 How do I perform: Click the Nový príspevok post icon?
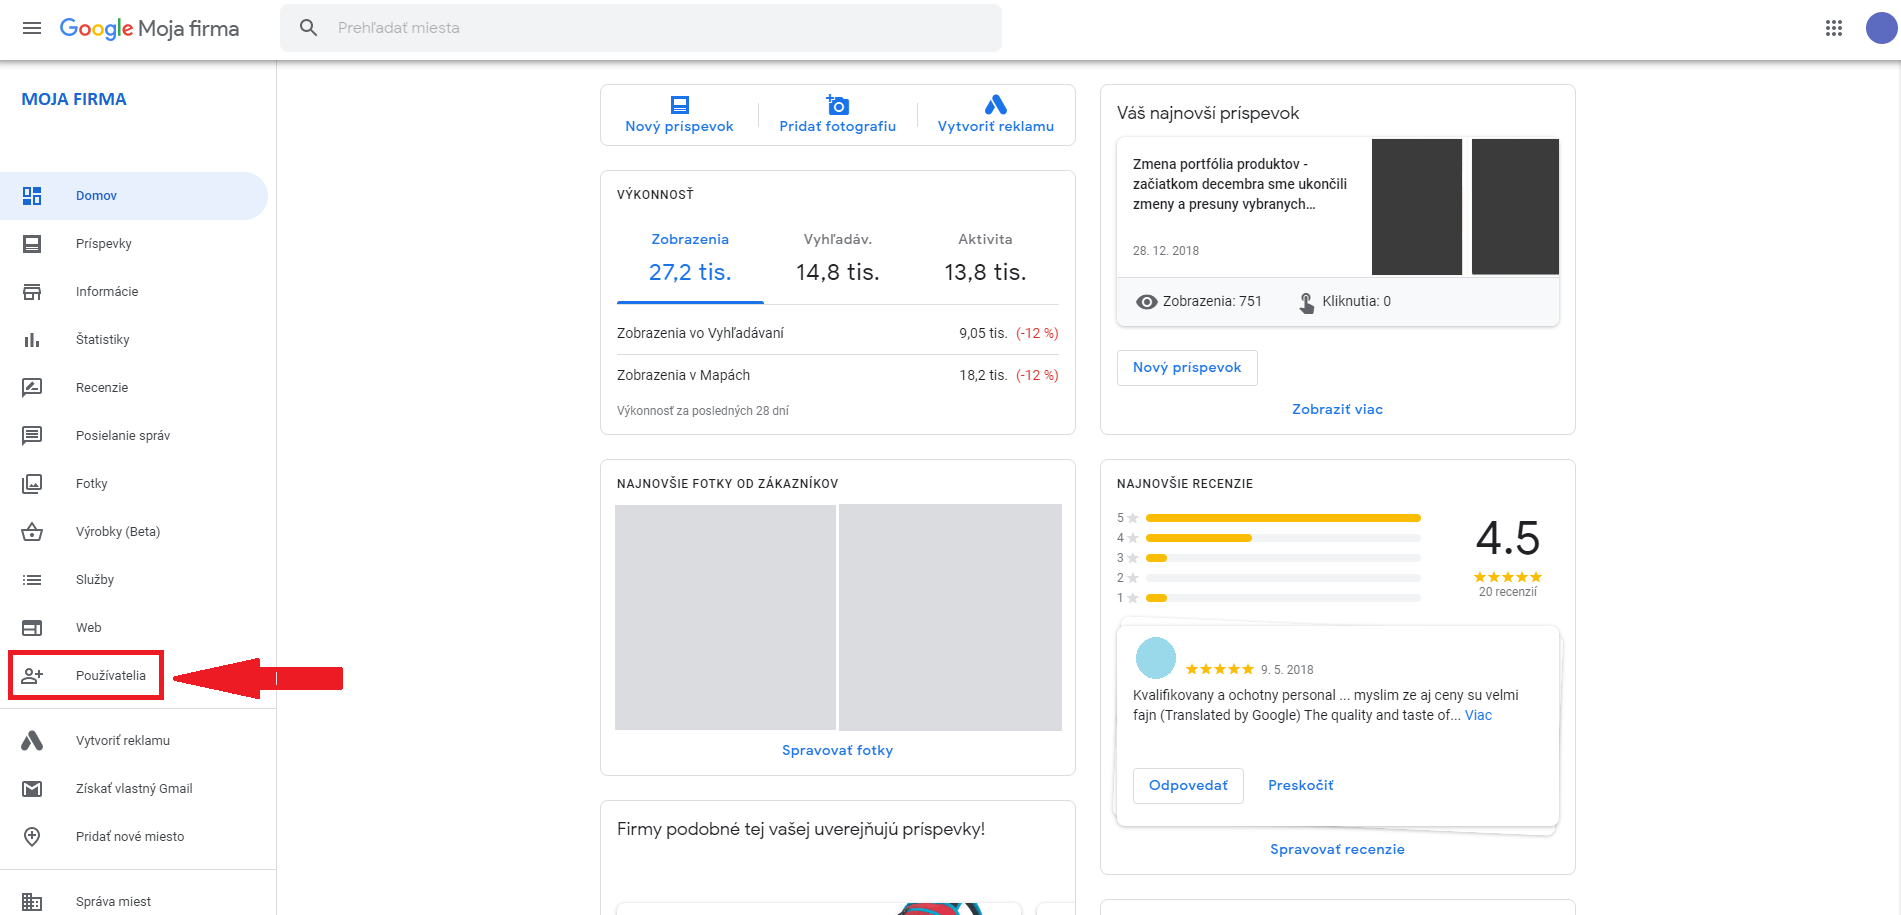680,105
